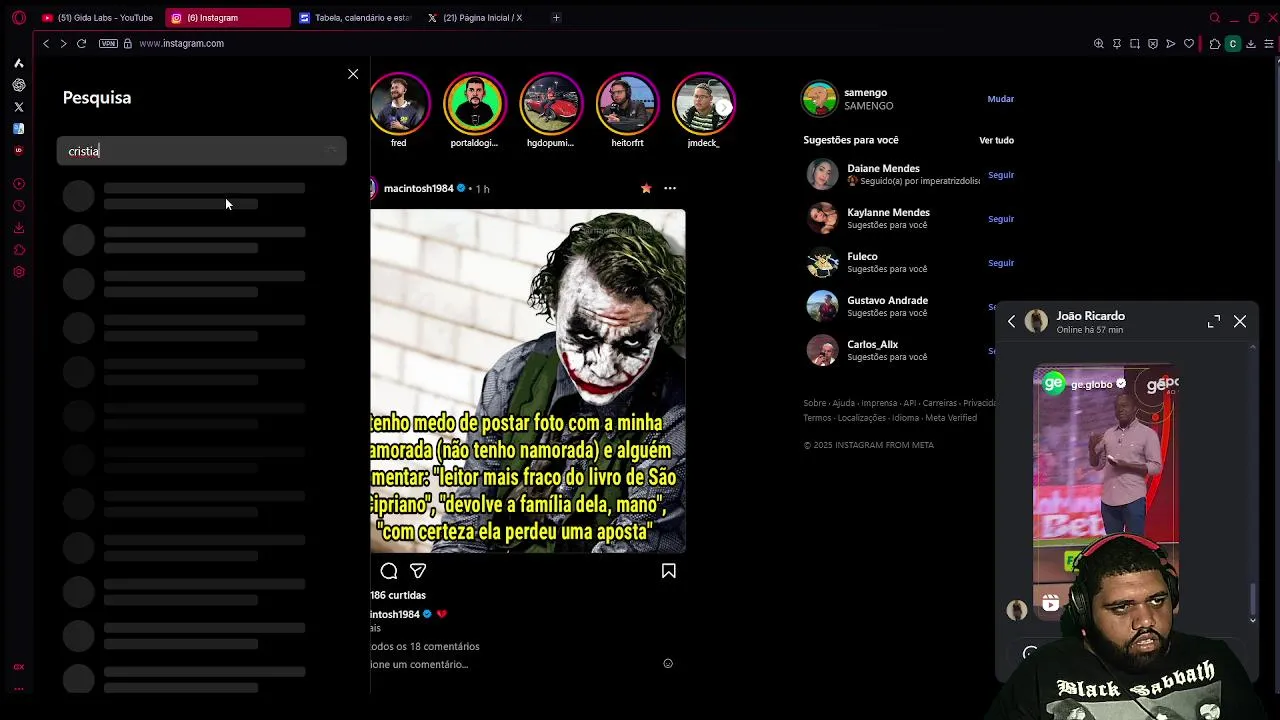Open Downloads icon in the sidebar
The width and height of the screenshot is (1280, 720).
coord(18,228)
